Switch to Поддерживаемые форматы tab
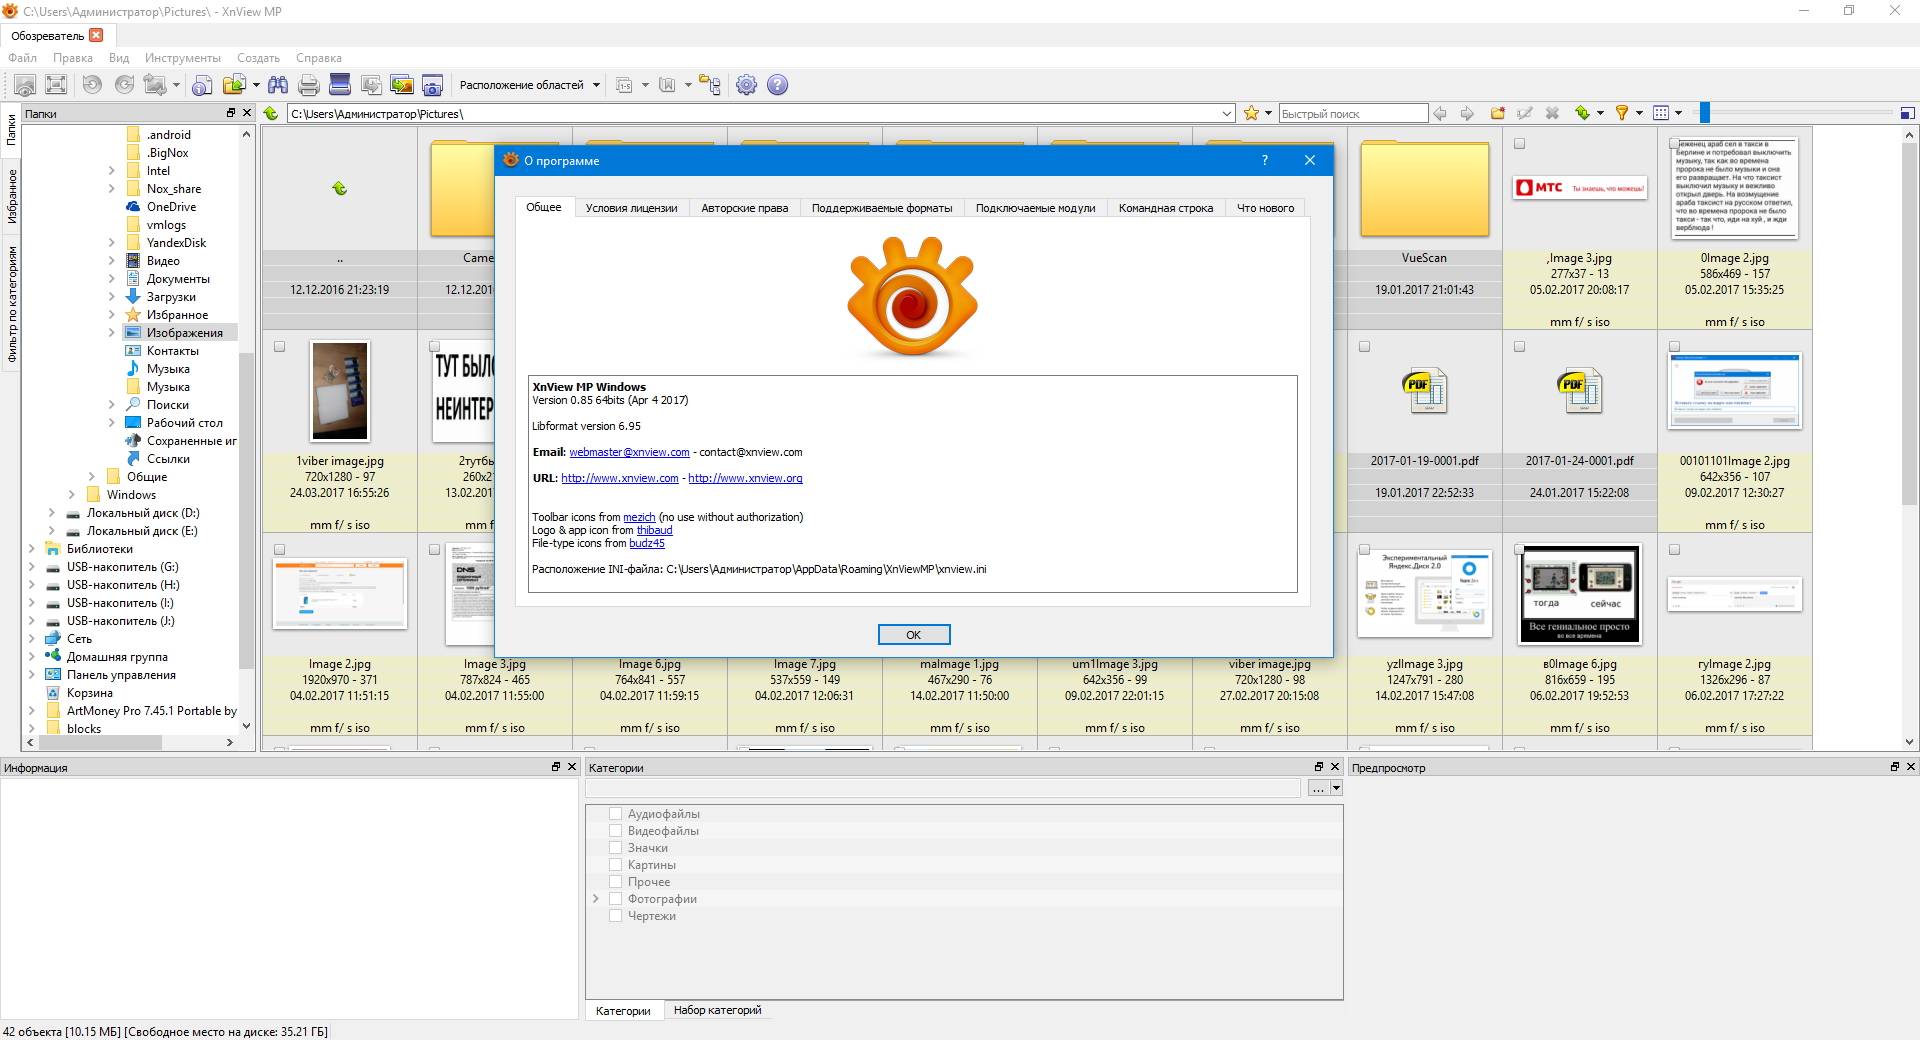Image resolution: width=1920 pixels, height=1040 pixels. [881, 208]
